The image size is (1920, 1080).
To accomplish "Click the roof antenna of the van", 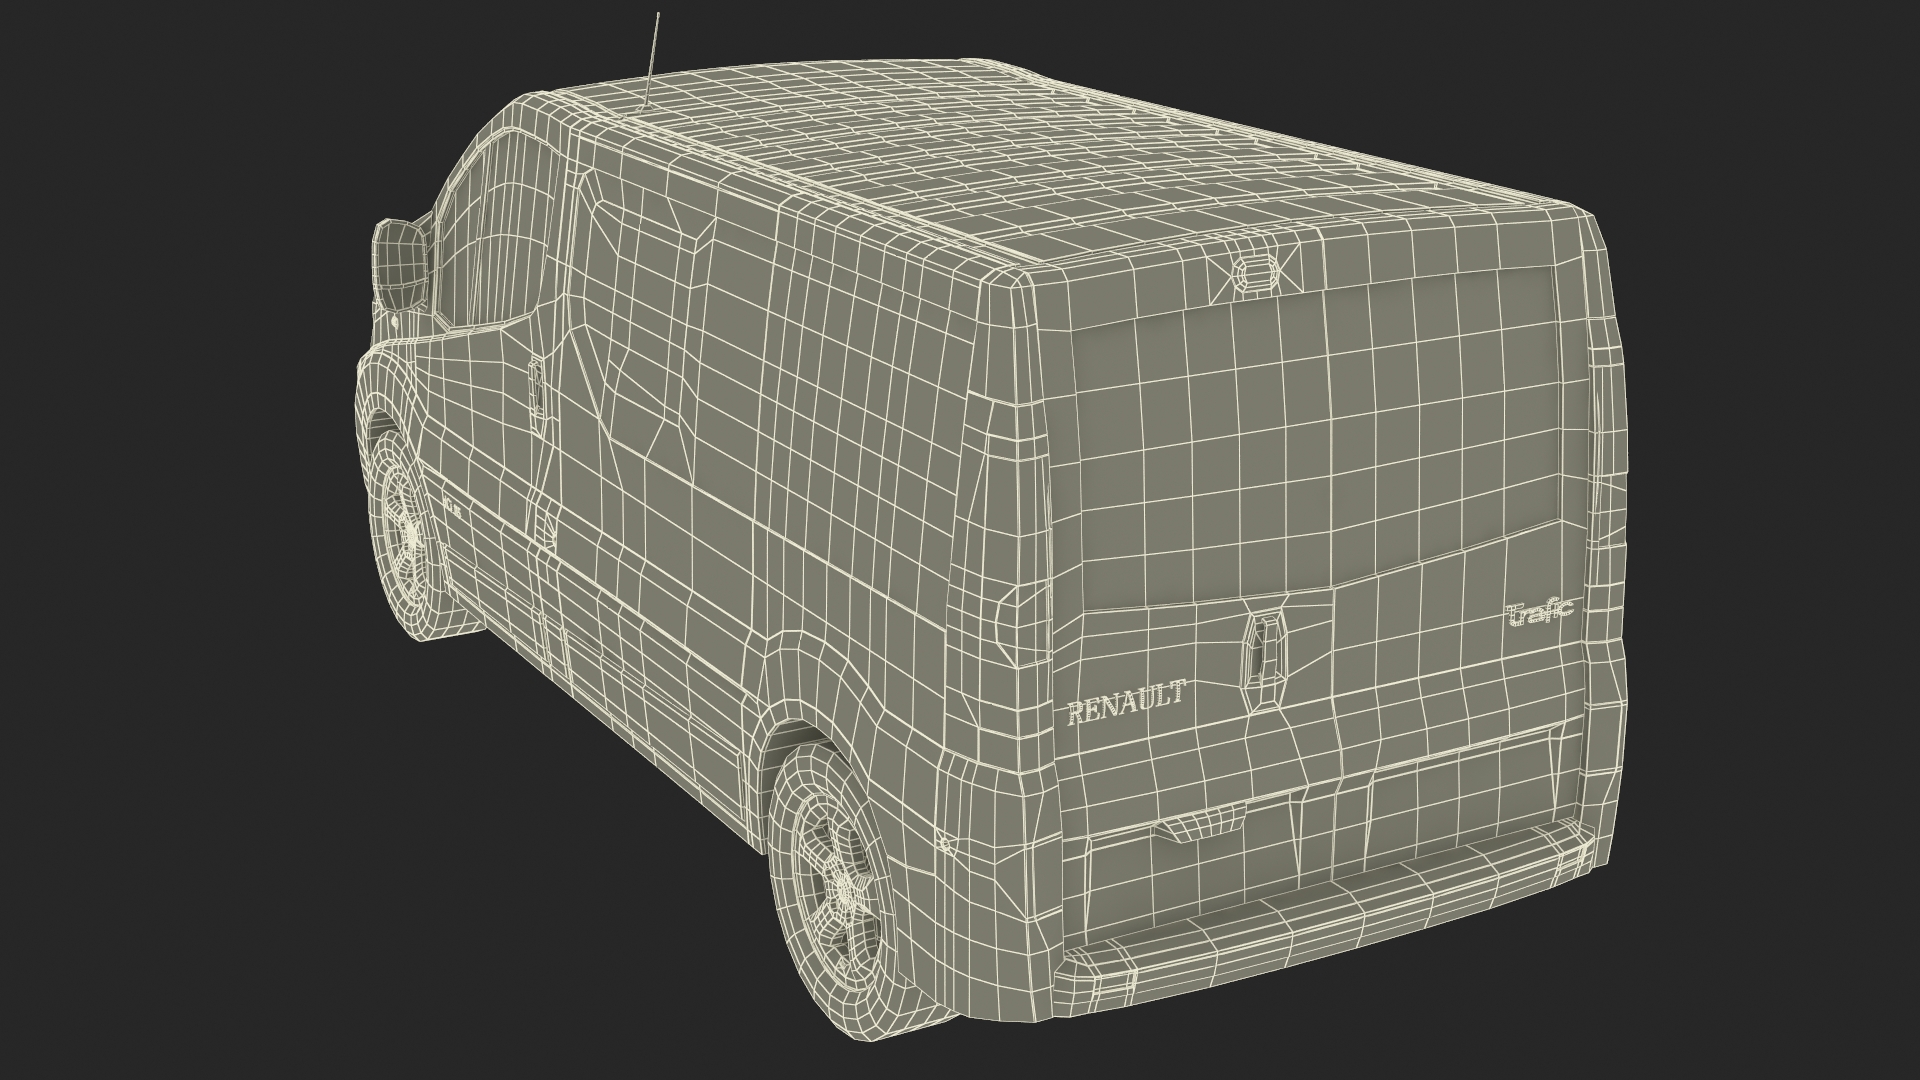I will 653,60.
